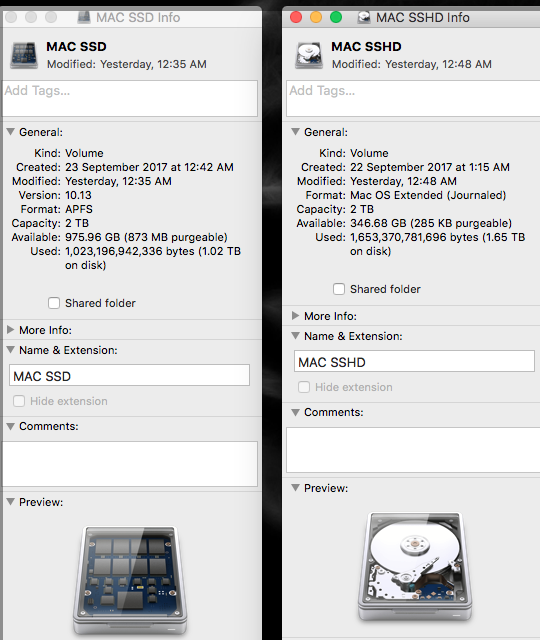Collapse General section in MAC SSD window
Image resolution: width=540 pixels, height=640 pixels.
[11, 132]
